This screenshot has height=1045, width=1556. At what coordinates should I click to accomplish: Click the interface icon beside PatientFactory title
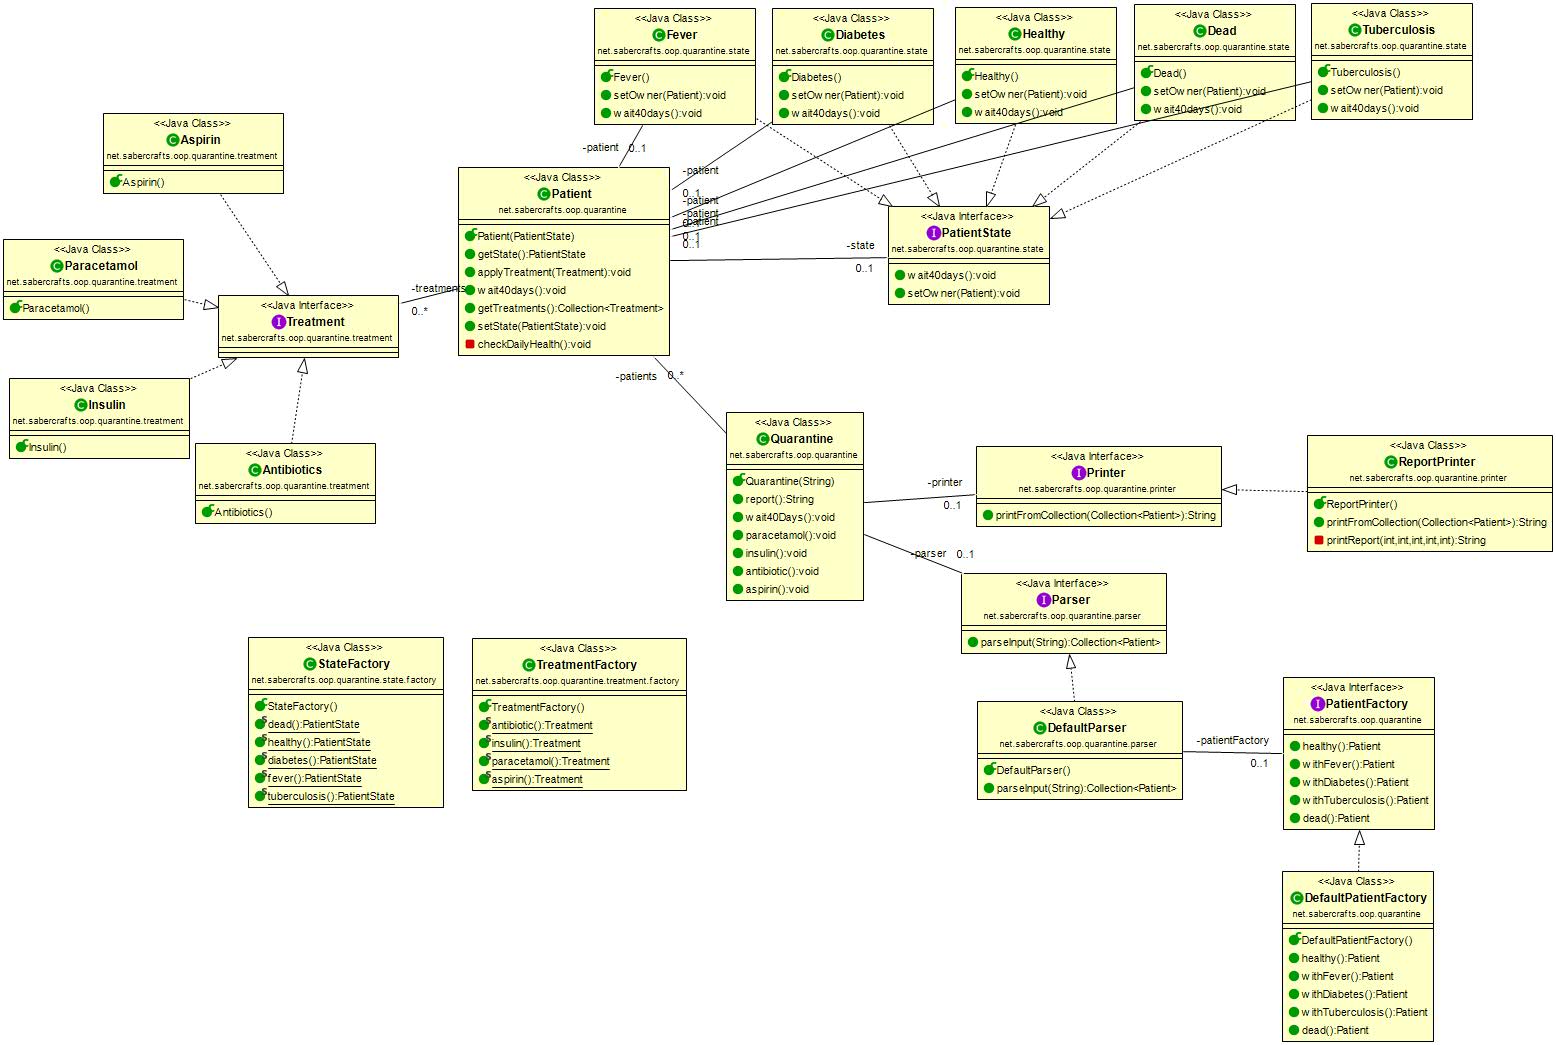pos(1317,705)
